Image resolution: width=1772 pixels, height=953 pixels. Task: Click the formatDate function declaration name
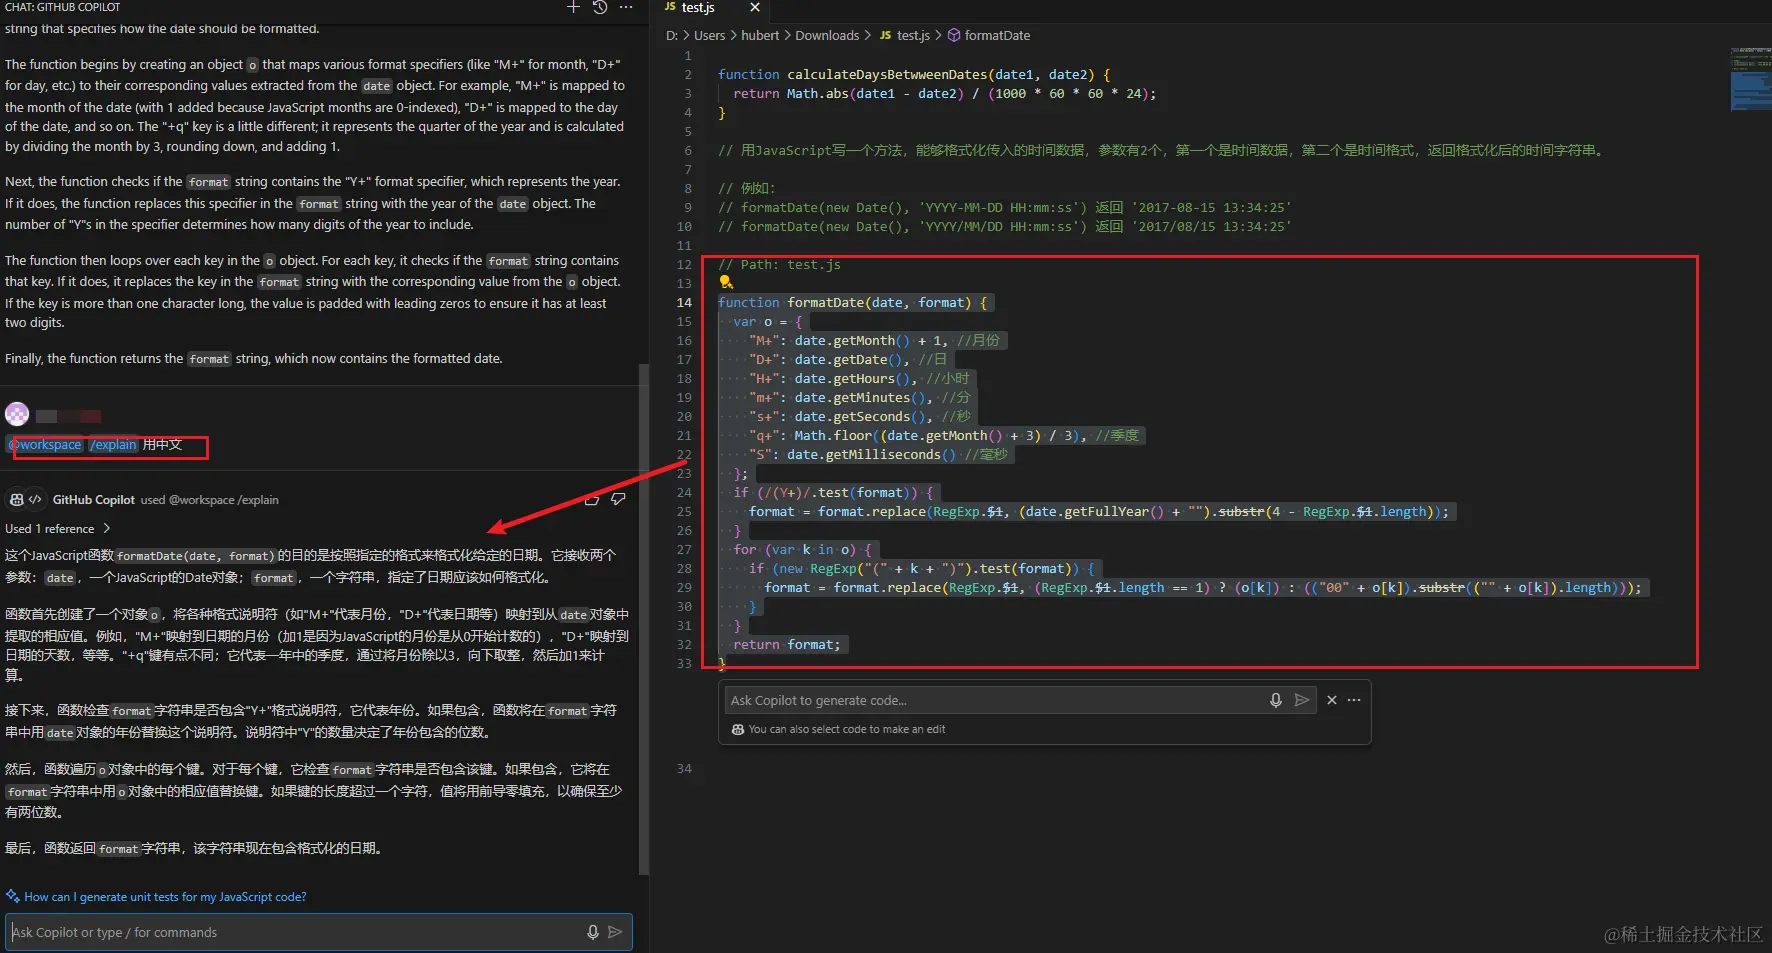pos(824,302)
